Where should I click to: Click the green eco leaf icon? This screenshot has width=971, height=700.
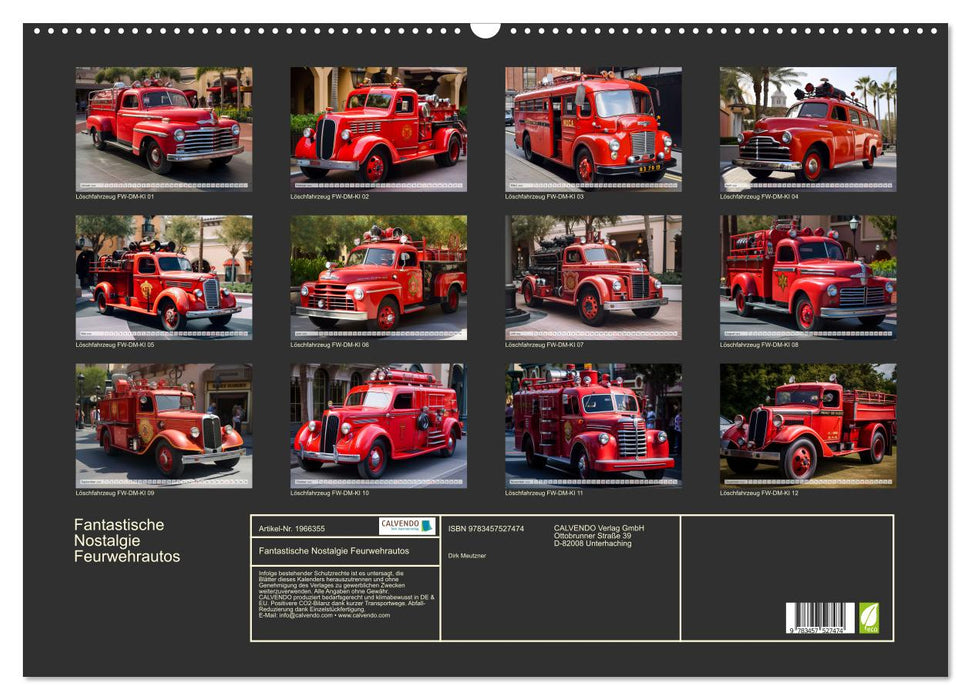click(x=869, y=617)
